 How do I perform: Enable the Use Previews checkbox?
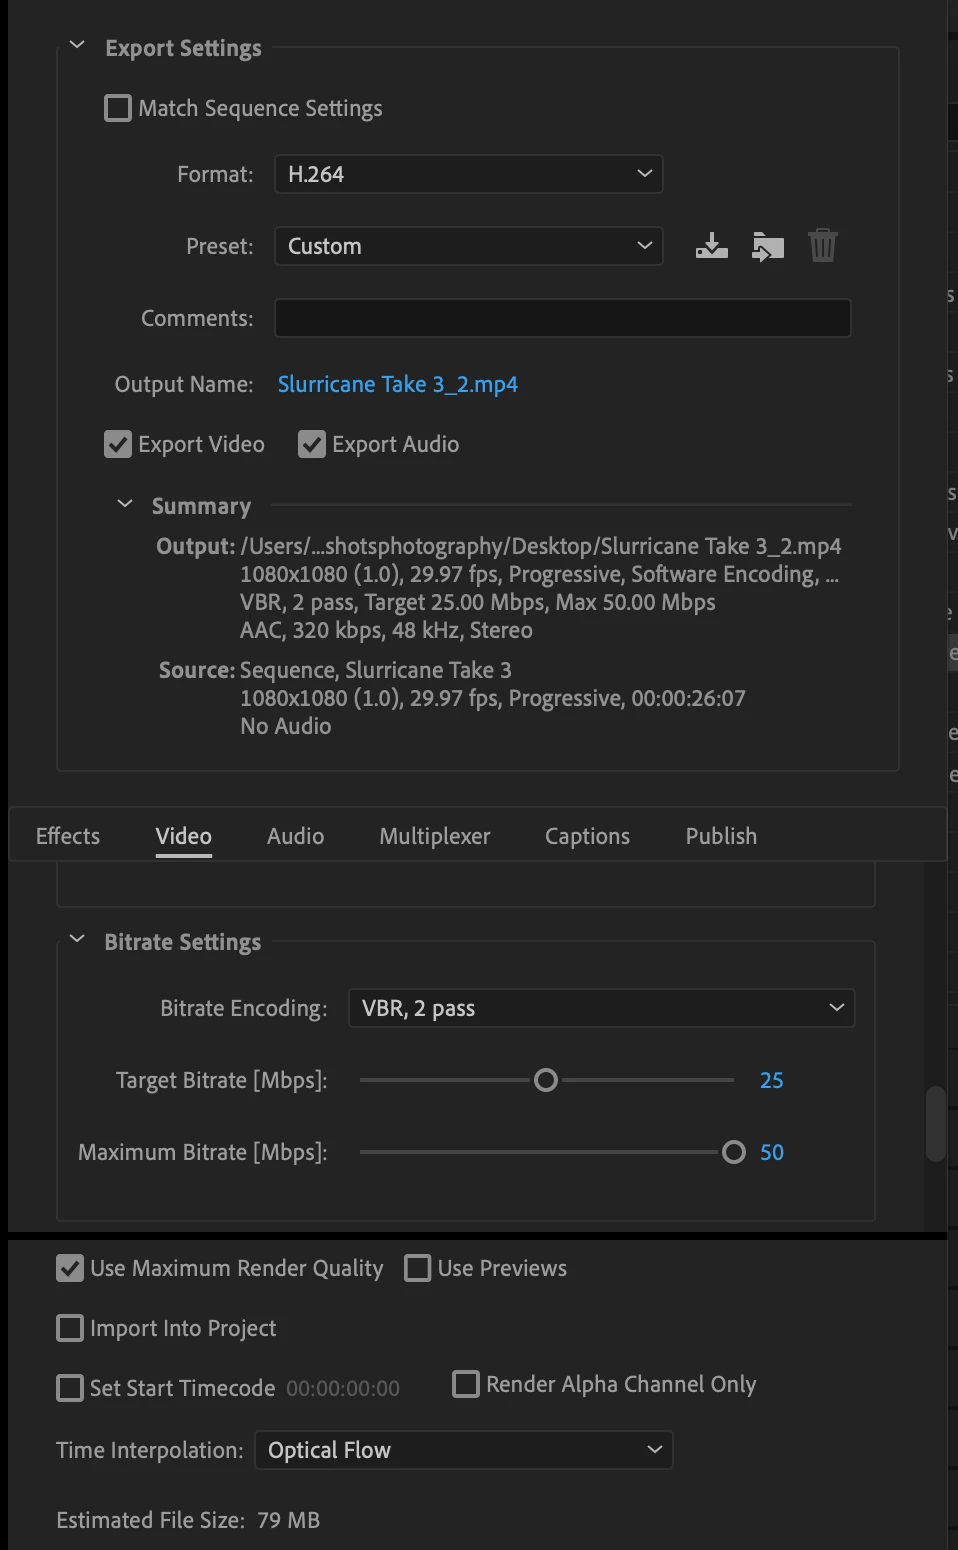click(x=418, y=1268)
